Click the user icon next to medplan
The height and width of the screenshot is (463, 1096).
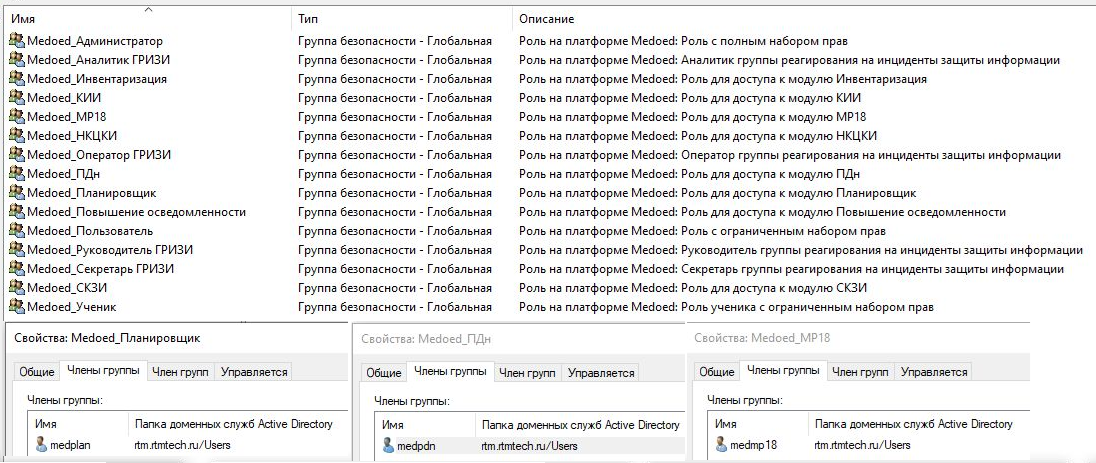point(42,443)
